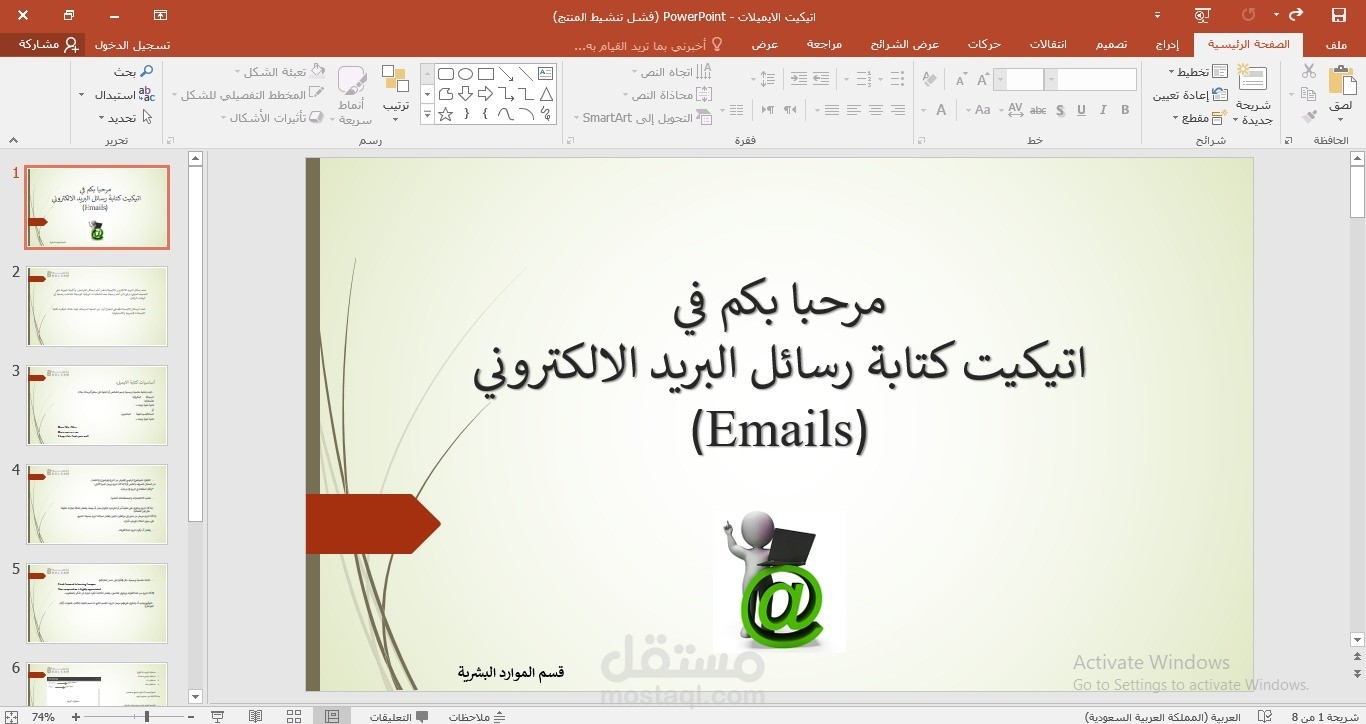Viewport: 1366px width, 724px height.
Task: Click the Italic I icon
Action: click(x=1103, y=110)
